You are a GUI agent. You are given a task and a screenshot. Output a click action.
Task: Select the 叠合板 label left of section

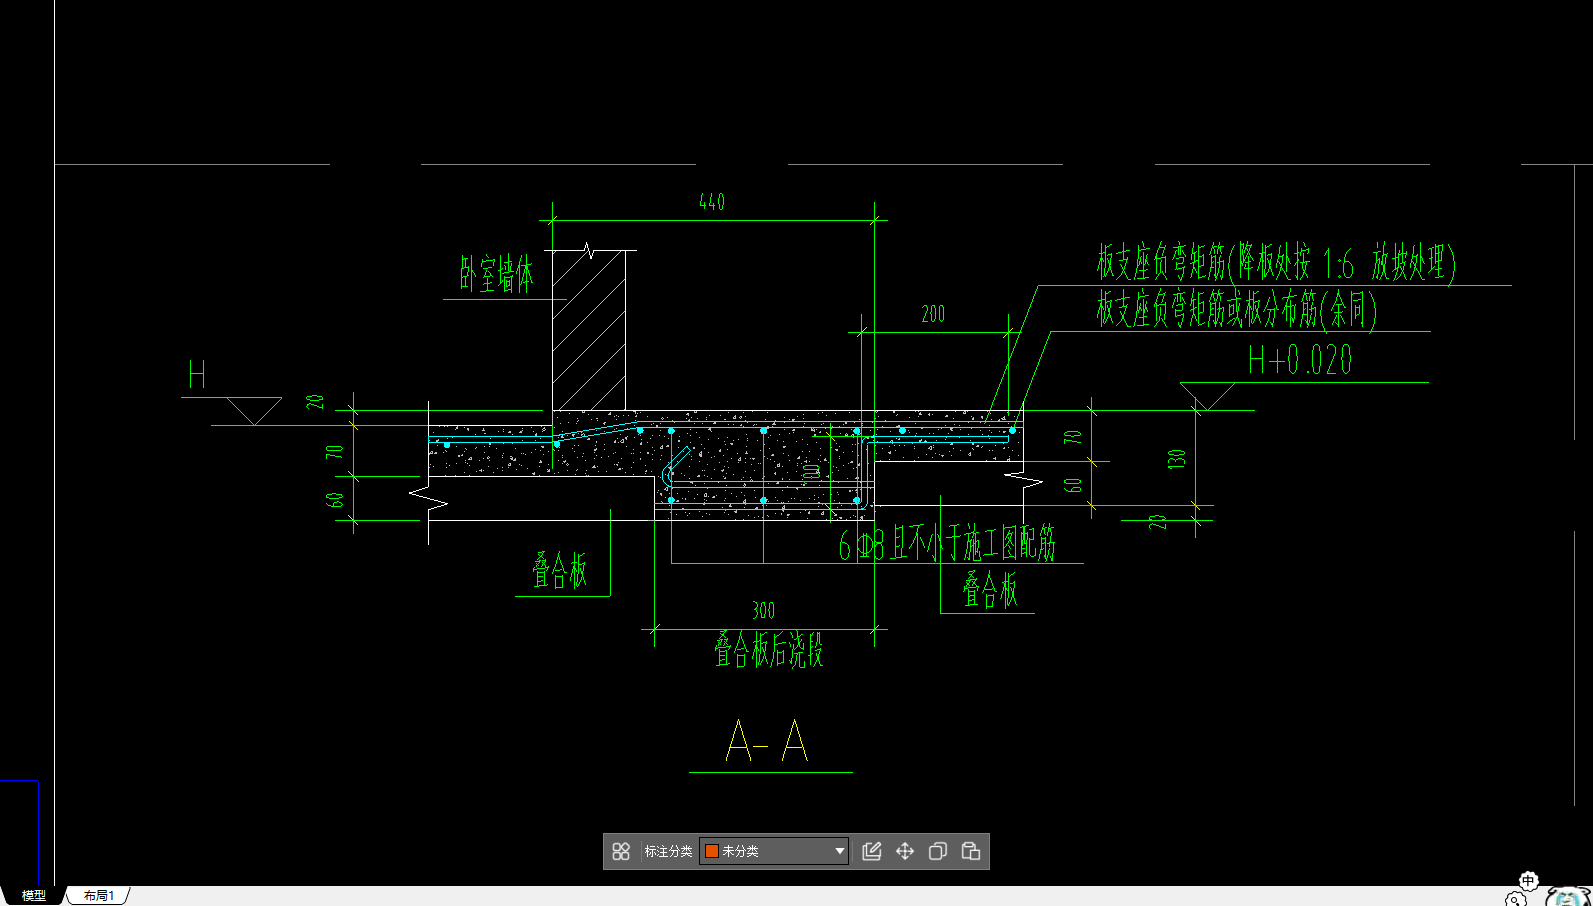[x=559, y=570]
